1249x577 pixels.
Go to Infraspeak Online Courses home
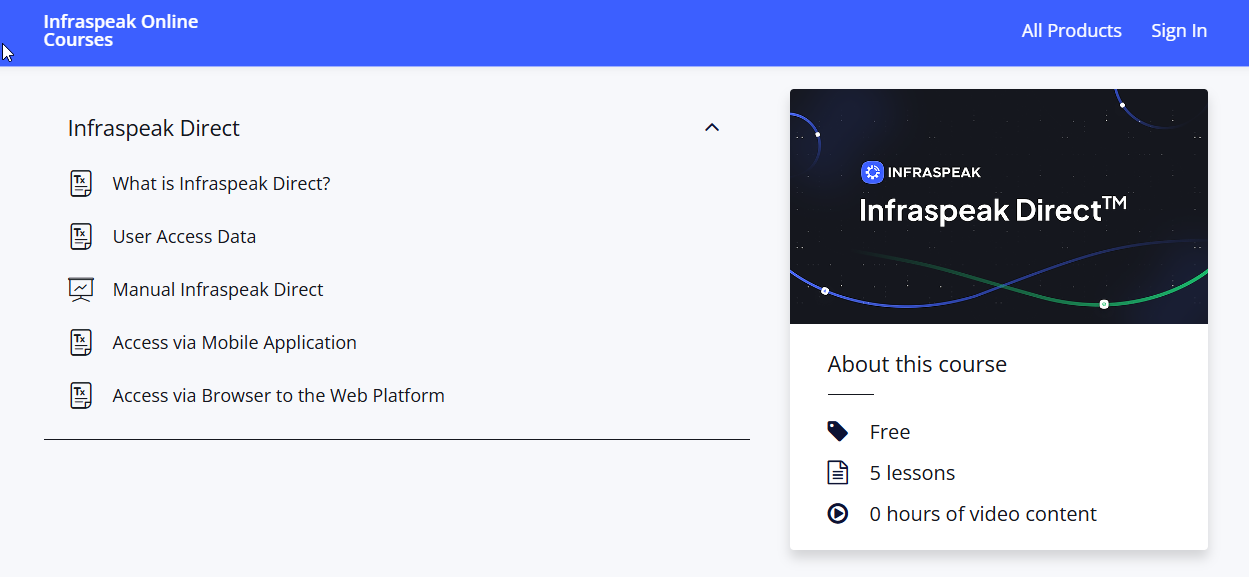pyautogui.click(x=121, y=31)
